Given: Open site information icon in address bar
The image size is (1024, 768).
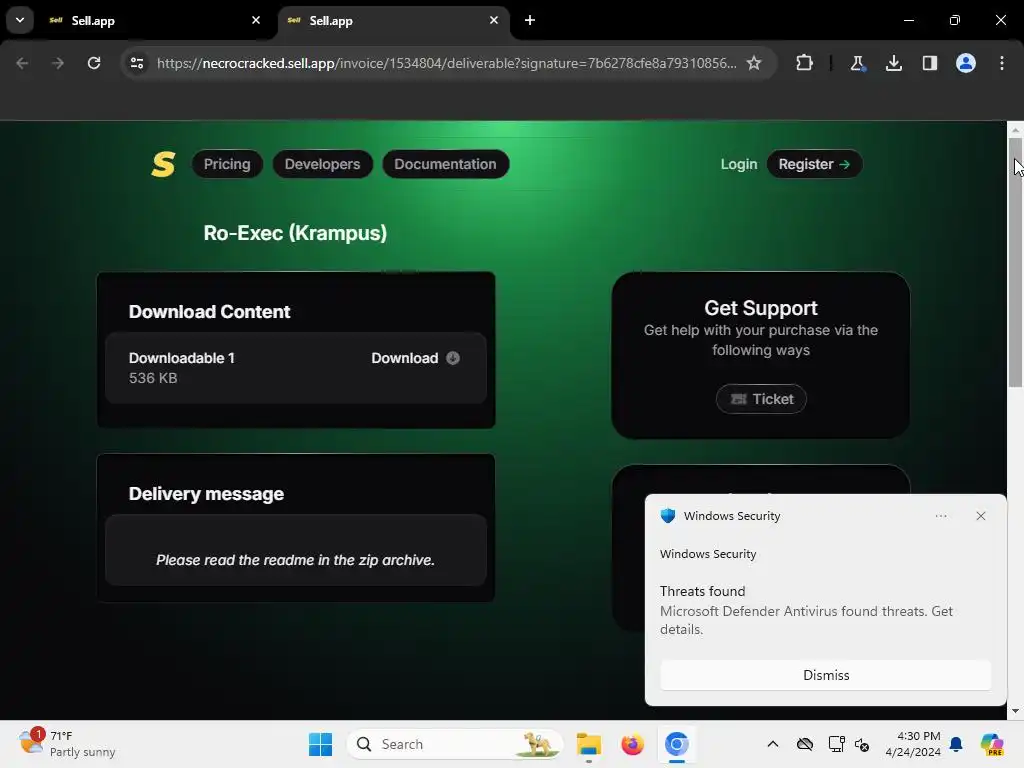Looking at the screenshot, I should [x=137, y=63].
